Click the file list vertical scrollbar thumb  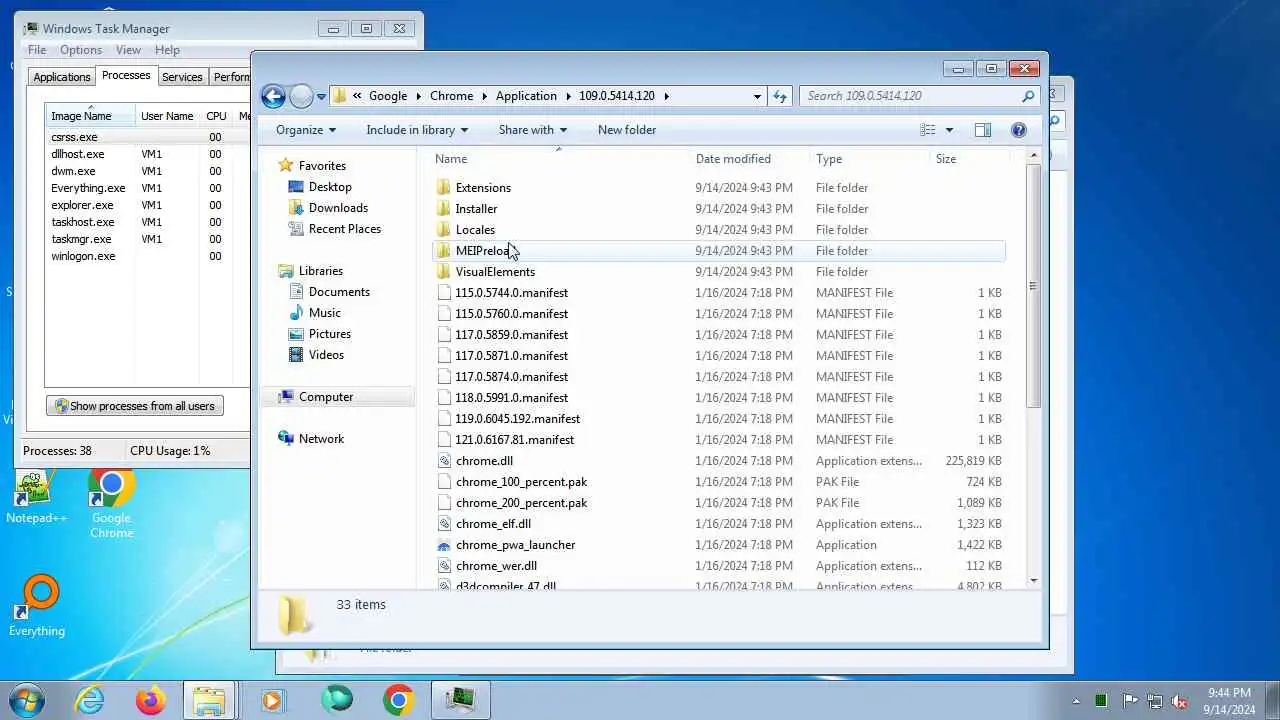(1033, 286)
